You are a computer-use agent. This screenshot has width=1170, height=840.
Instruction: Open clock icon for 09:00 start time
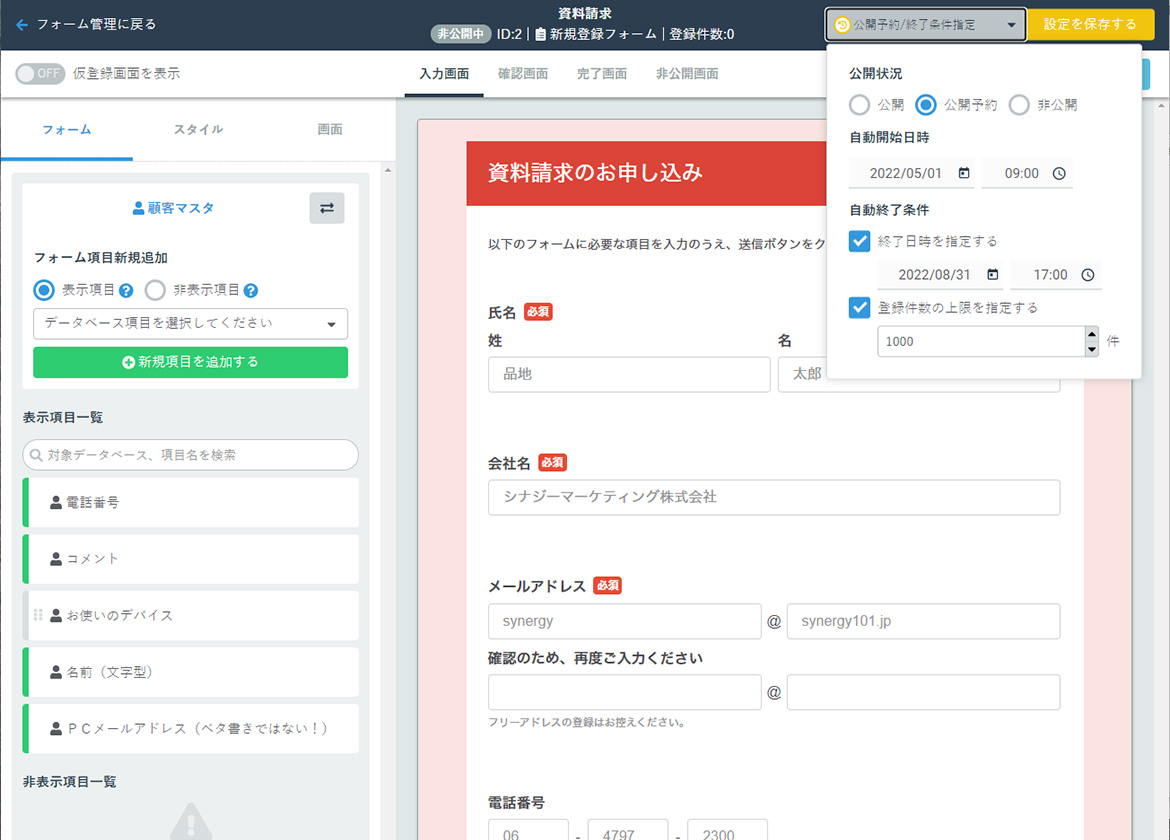pos(1059,173)
